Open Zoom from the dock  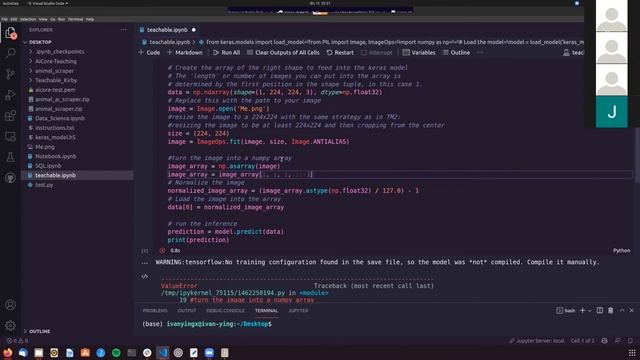tap(209, 353)
